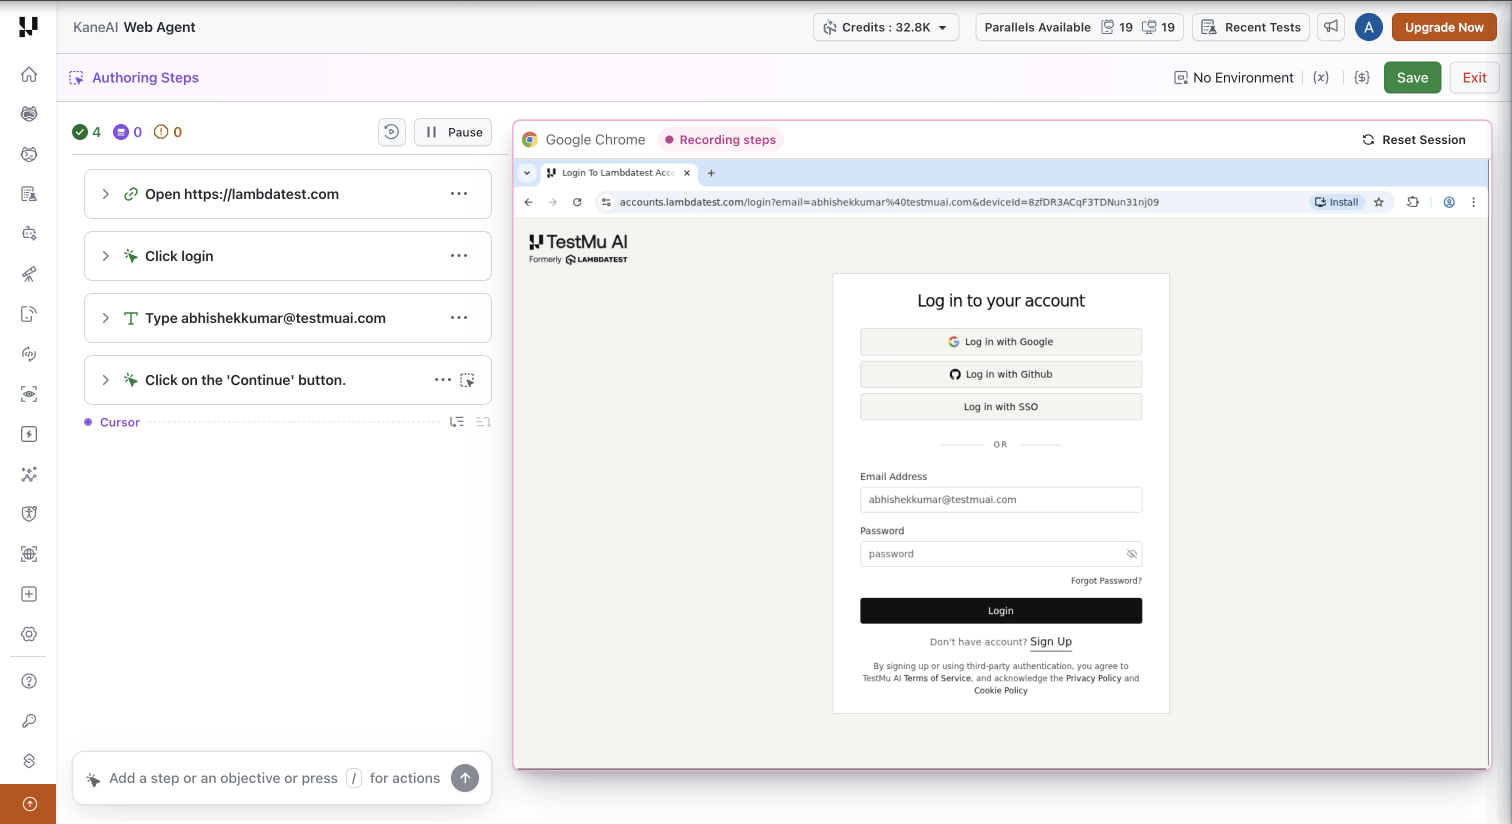This screenshot has height=824, width=1512.
Task: Bookmark page with the Chrome star icon
Action: pos(1379,202)
